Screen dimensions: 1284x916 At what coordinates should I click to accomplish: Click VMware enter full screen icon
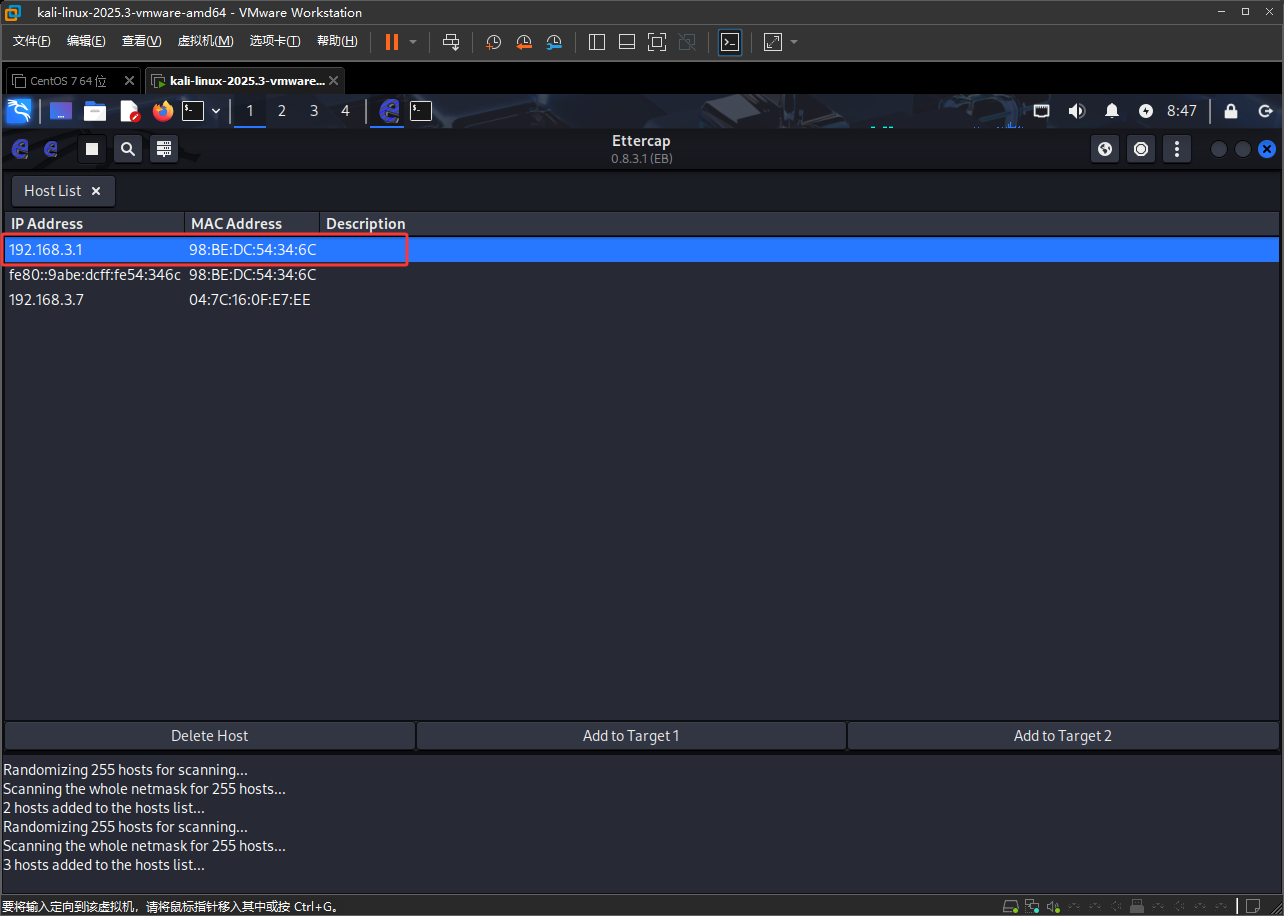coord(657,42)
